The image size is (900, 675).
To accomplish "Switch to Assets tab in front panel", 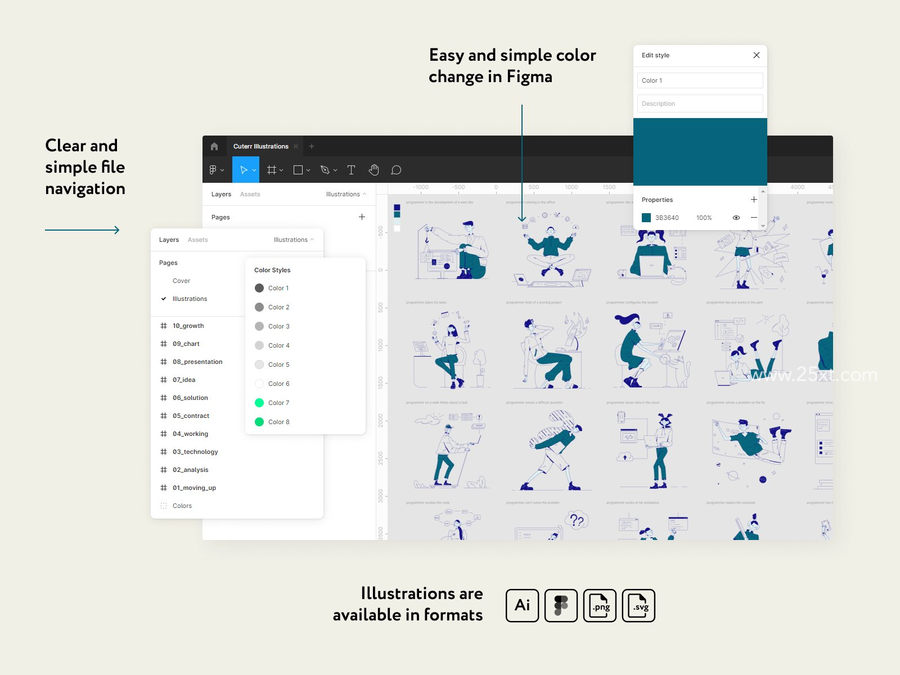I will [197, 239].
